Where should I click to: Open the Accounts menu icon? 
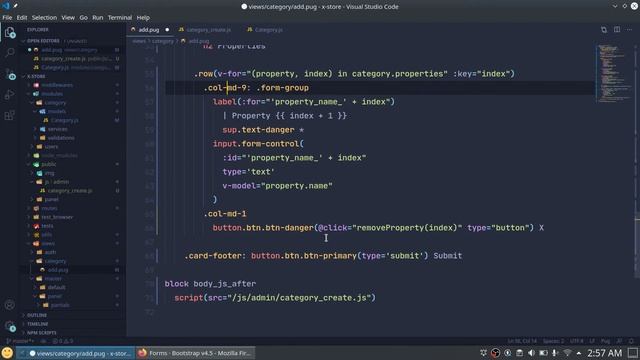point(9,304)
